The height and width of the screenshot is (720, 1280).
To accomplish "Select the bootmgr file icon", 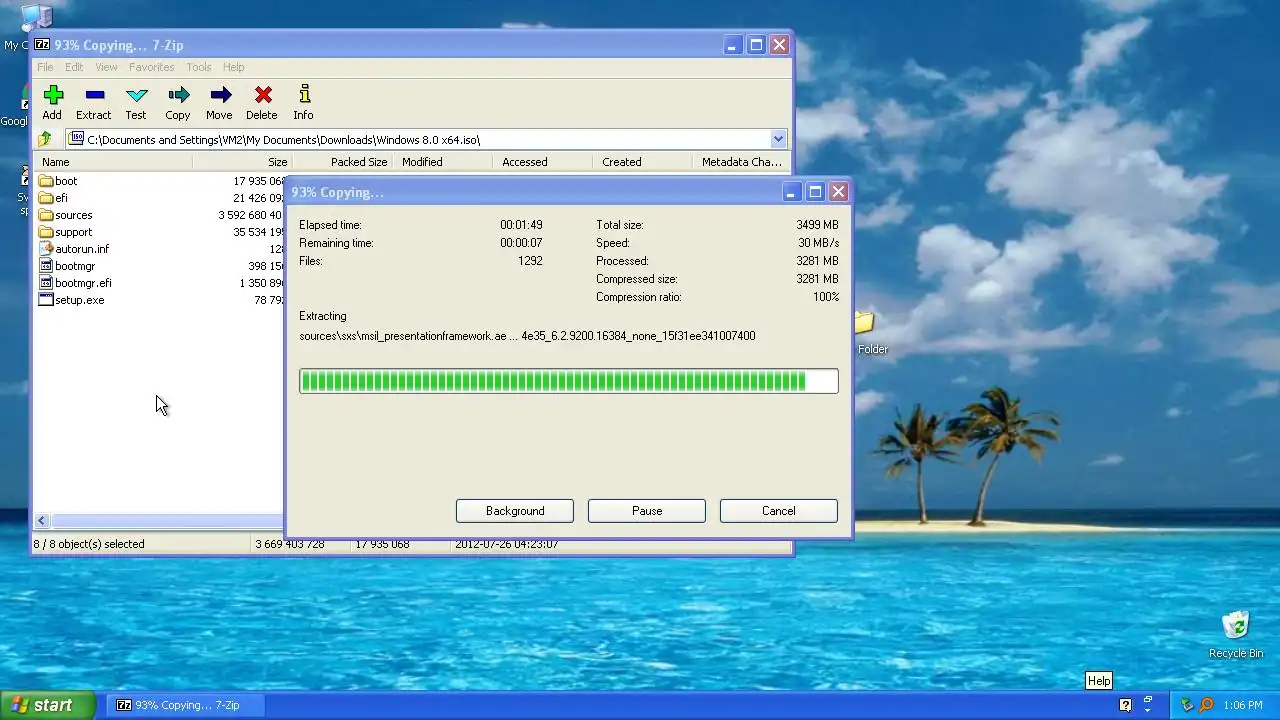I will pyautogui.click(x=45, y=266).
